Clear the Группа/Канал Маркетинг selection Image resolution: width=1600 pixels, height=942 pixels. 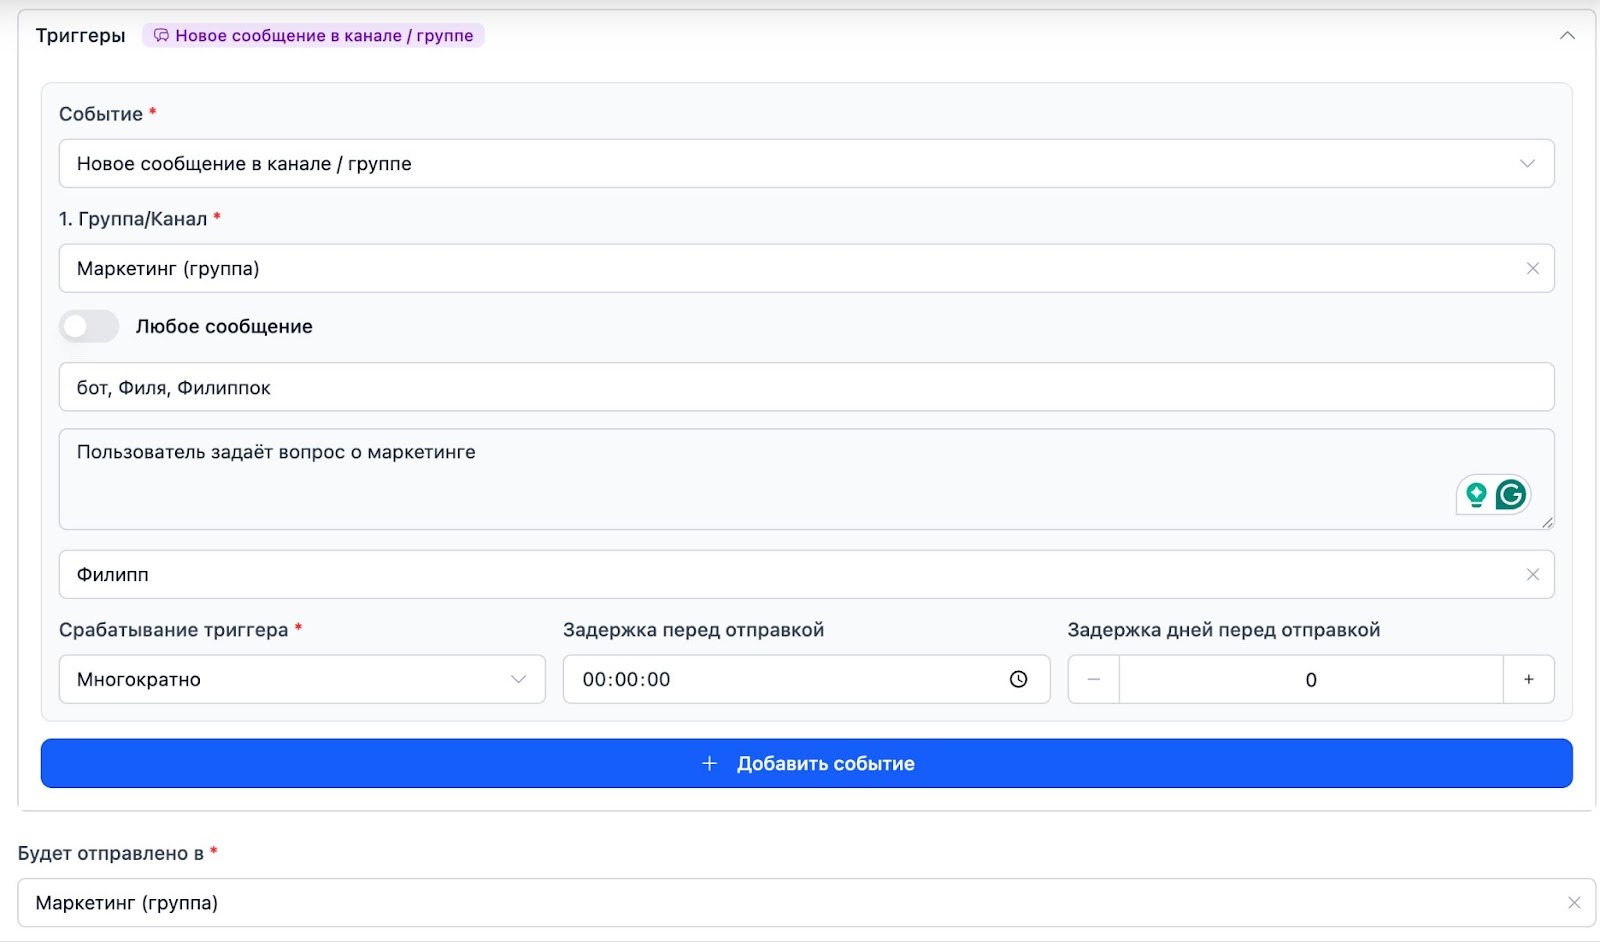[x=1532, y=269]
